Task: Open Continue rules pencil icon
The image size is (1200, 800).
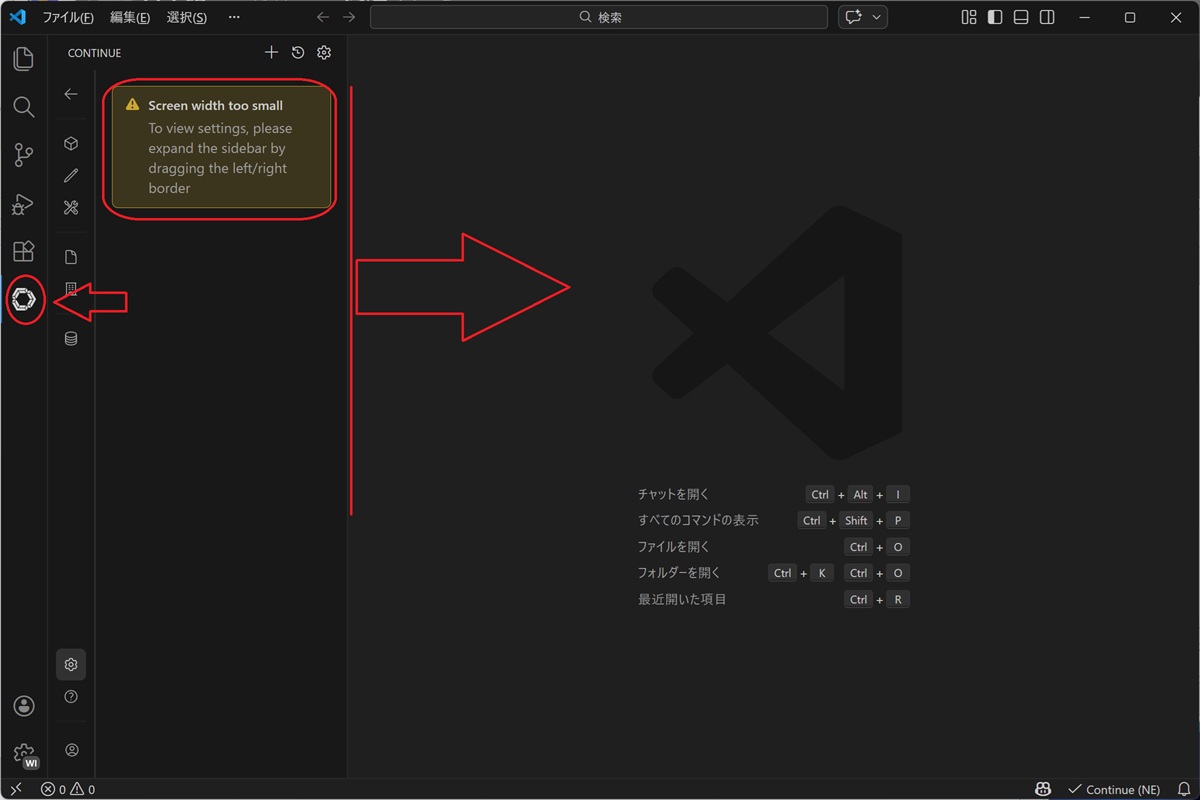Action: point(71,176)
